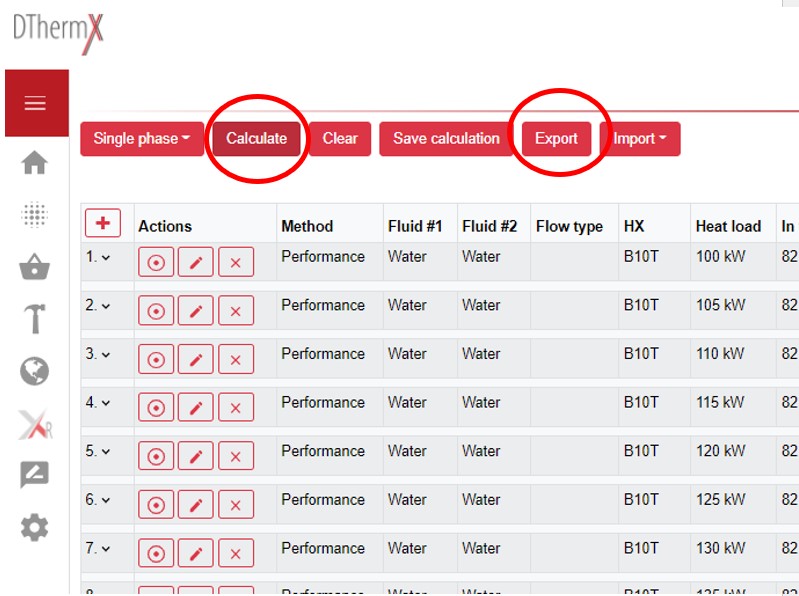Viewport: 799px width, 596px height.
Task: Select the target circle icon for row 7
Action: coord(156,553)
